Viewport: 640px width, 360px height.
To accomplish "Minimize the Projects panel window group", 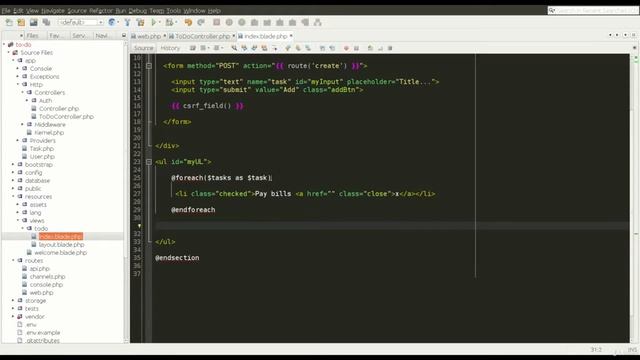I will click(x=124, y=36).
